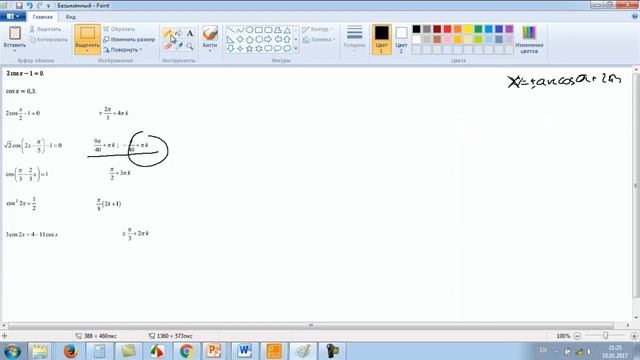Open PowerPoint from taskbar
The image size is (640, 360).
point(213,351)
